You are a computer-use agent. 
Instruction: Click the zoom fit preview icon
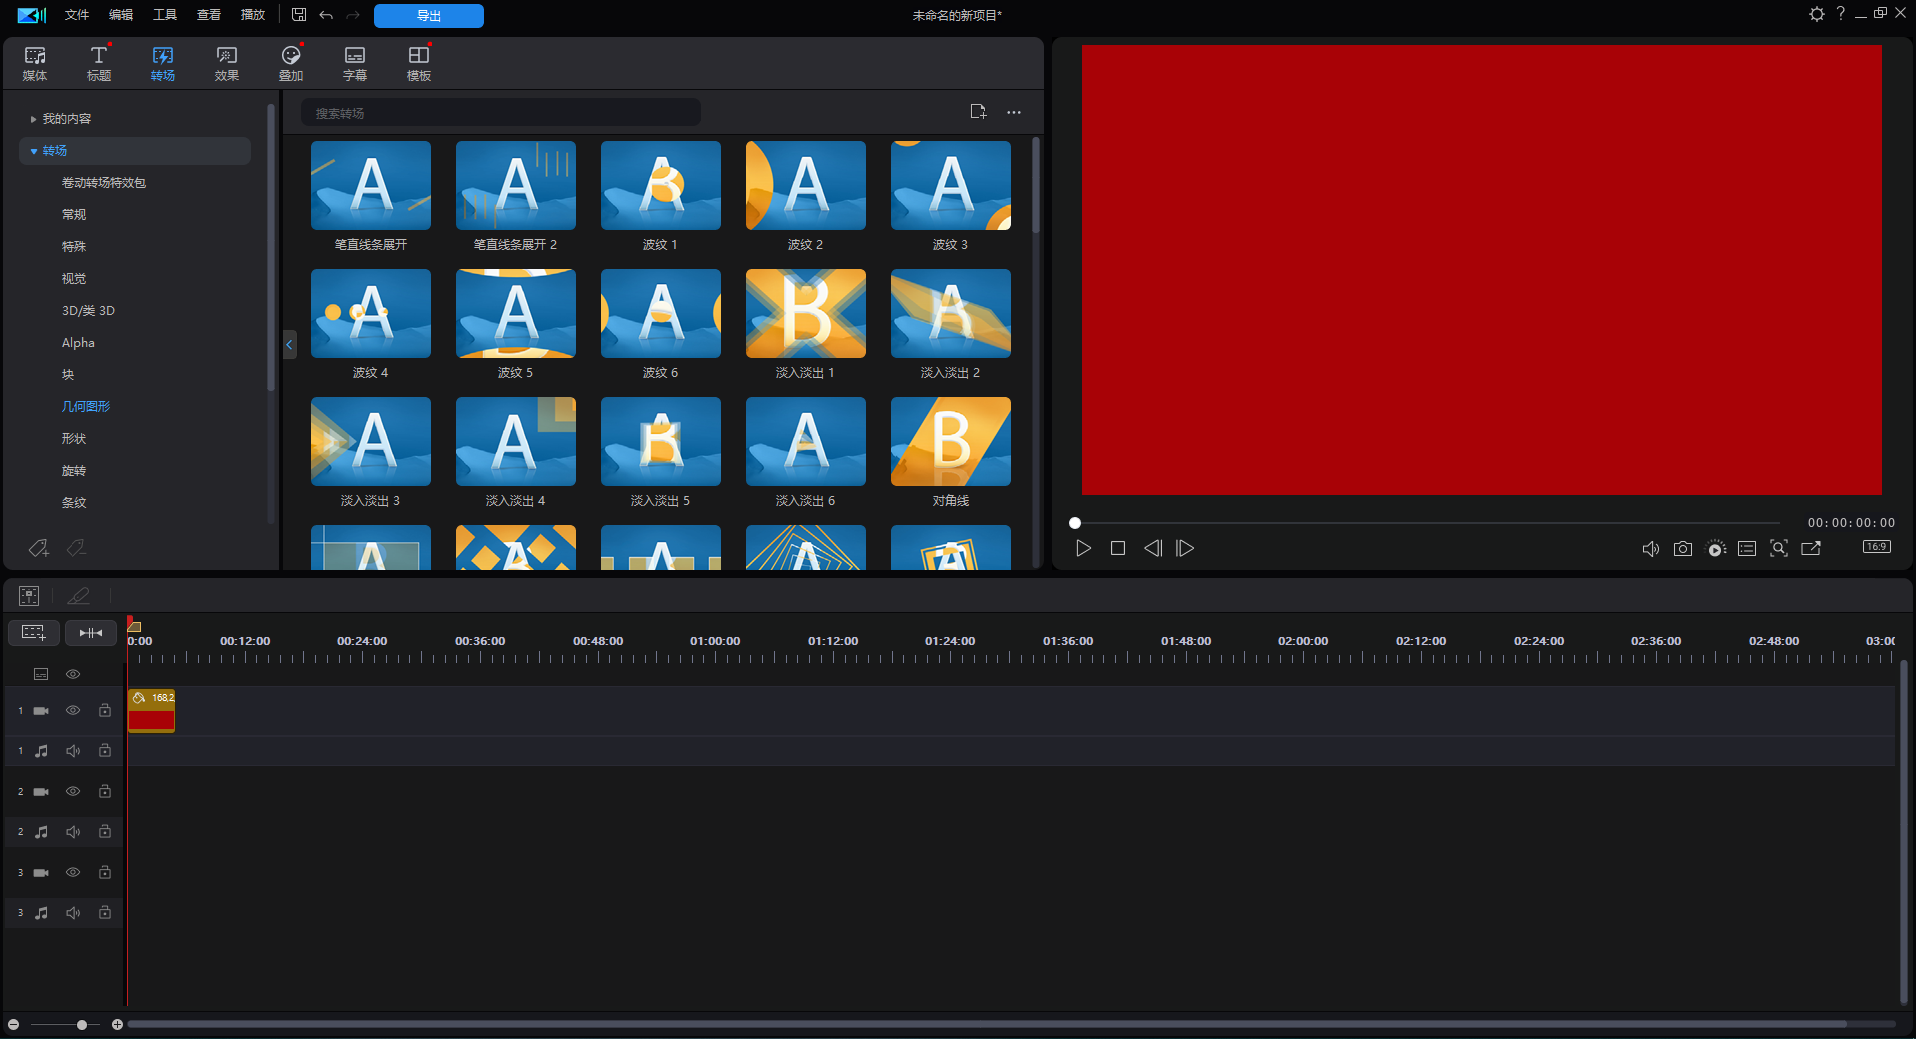1779,548
